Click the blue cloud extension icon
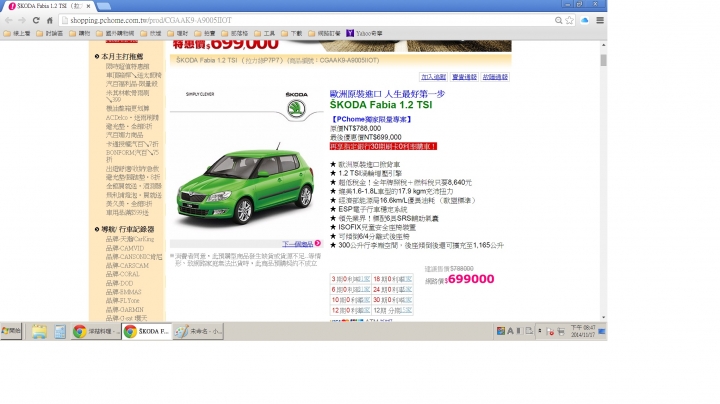The image size is (720, 404). pyautogui.click(x=585, y=20)
